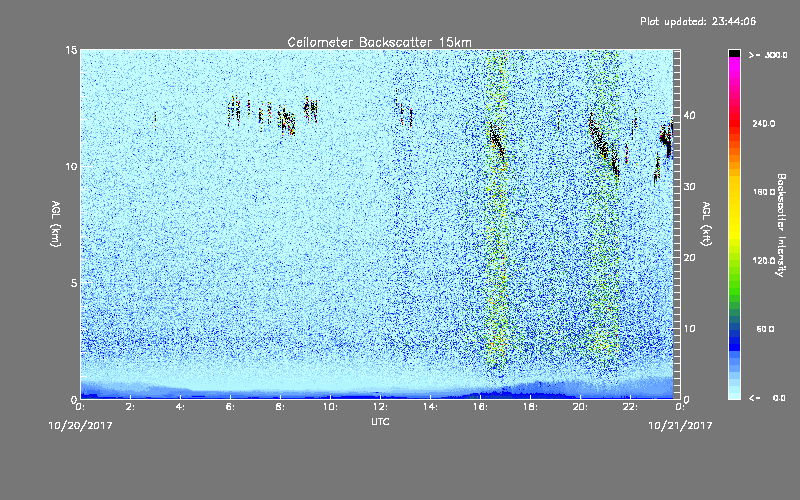Click the cloud return near 16:30 UTC at 11 km
This screenshot has height=500, width=800.
496,139
